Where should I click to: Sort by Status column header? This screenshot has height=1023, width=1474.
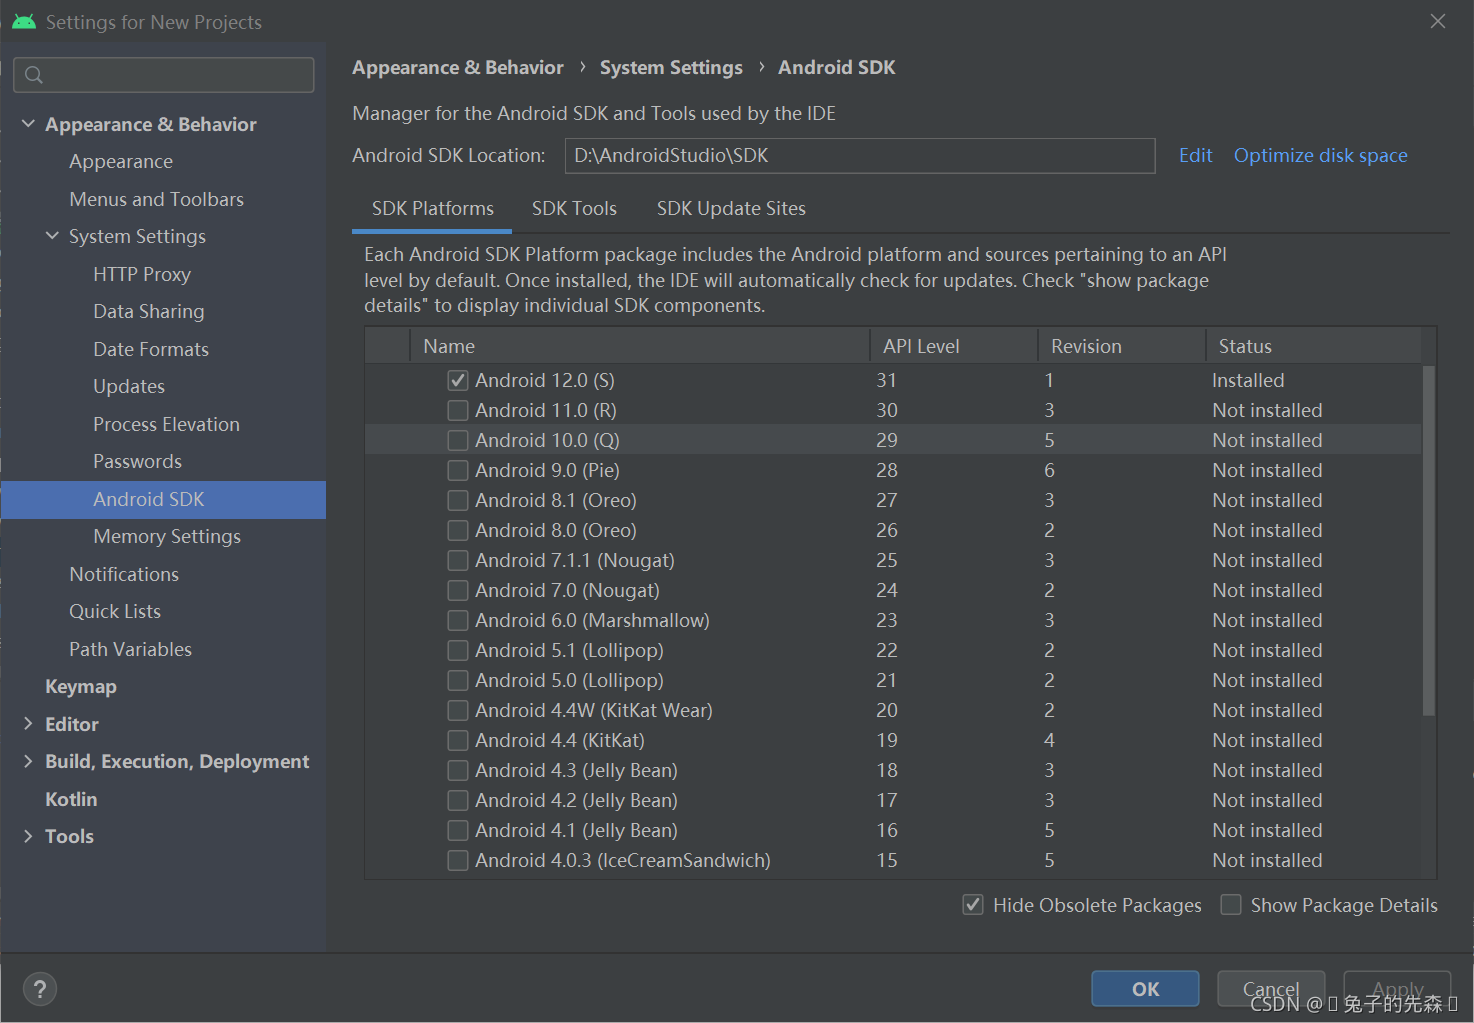pos(1314,346)
